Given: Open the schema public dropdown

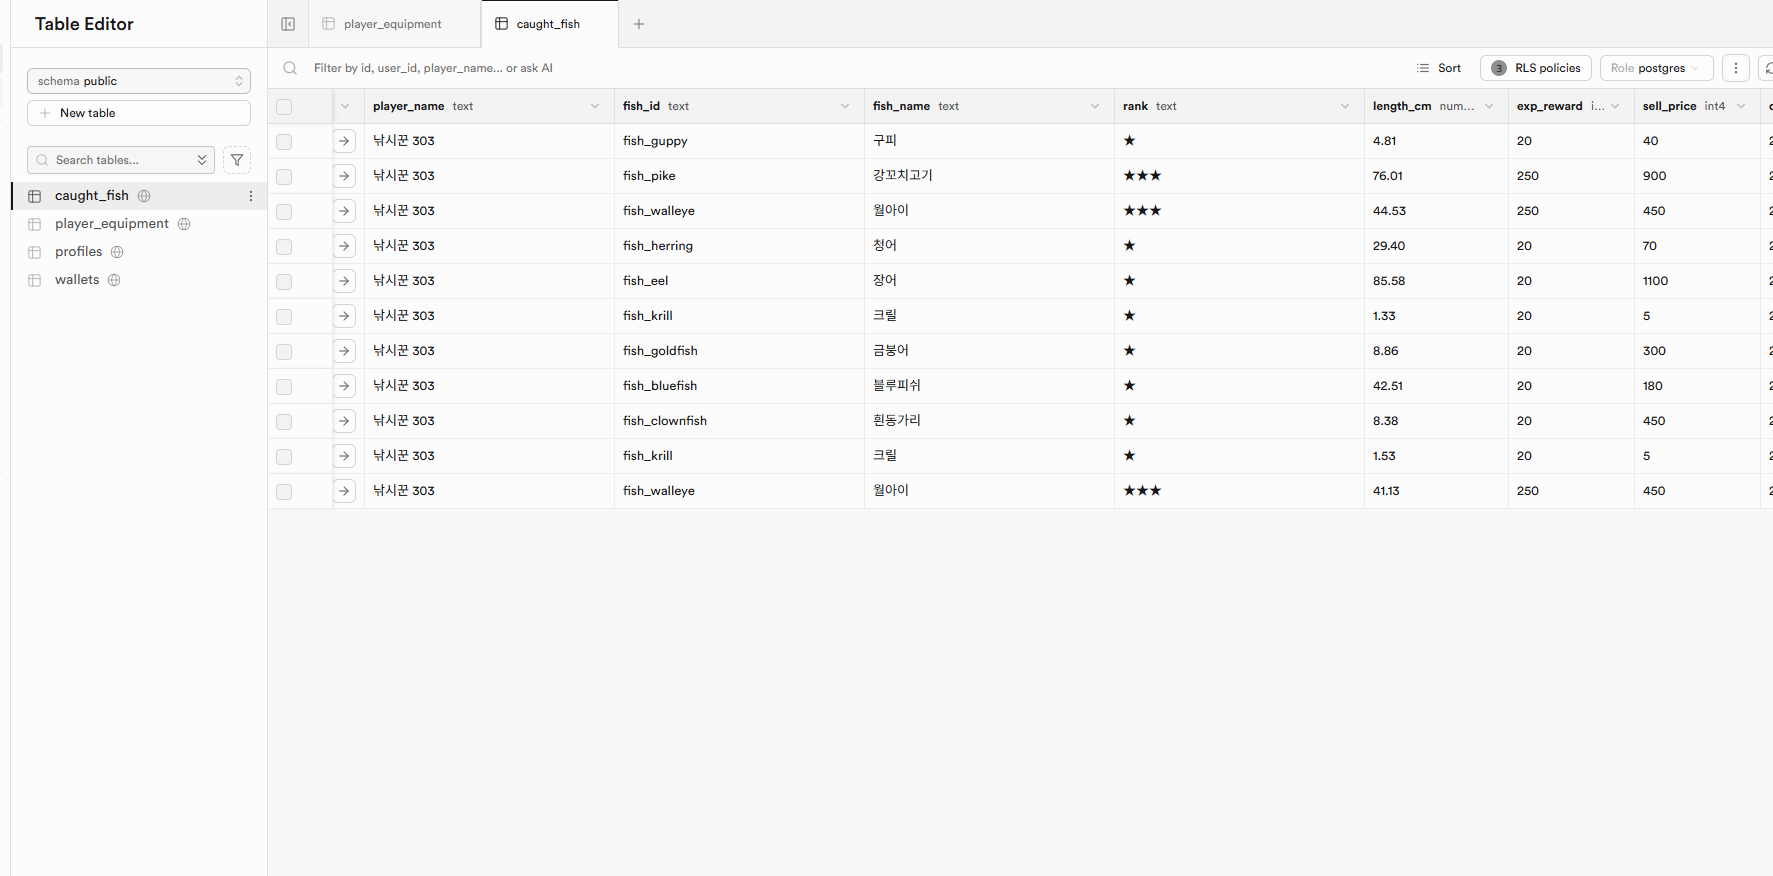Looking at the screenshot, I should [139, 81].
